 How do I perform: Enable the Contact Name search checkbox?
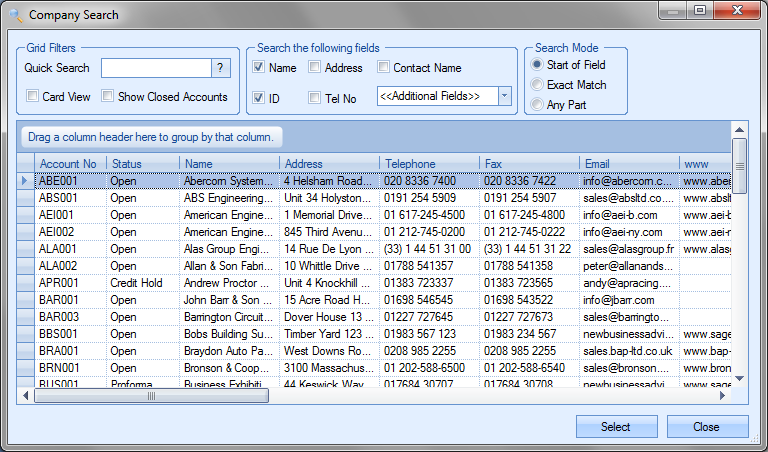click(x=384, y=68)
